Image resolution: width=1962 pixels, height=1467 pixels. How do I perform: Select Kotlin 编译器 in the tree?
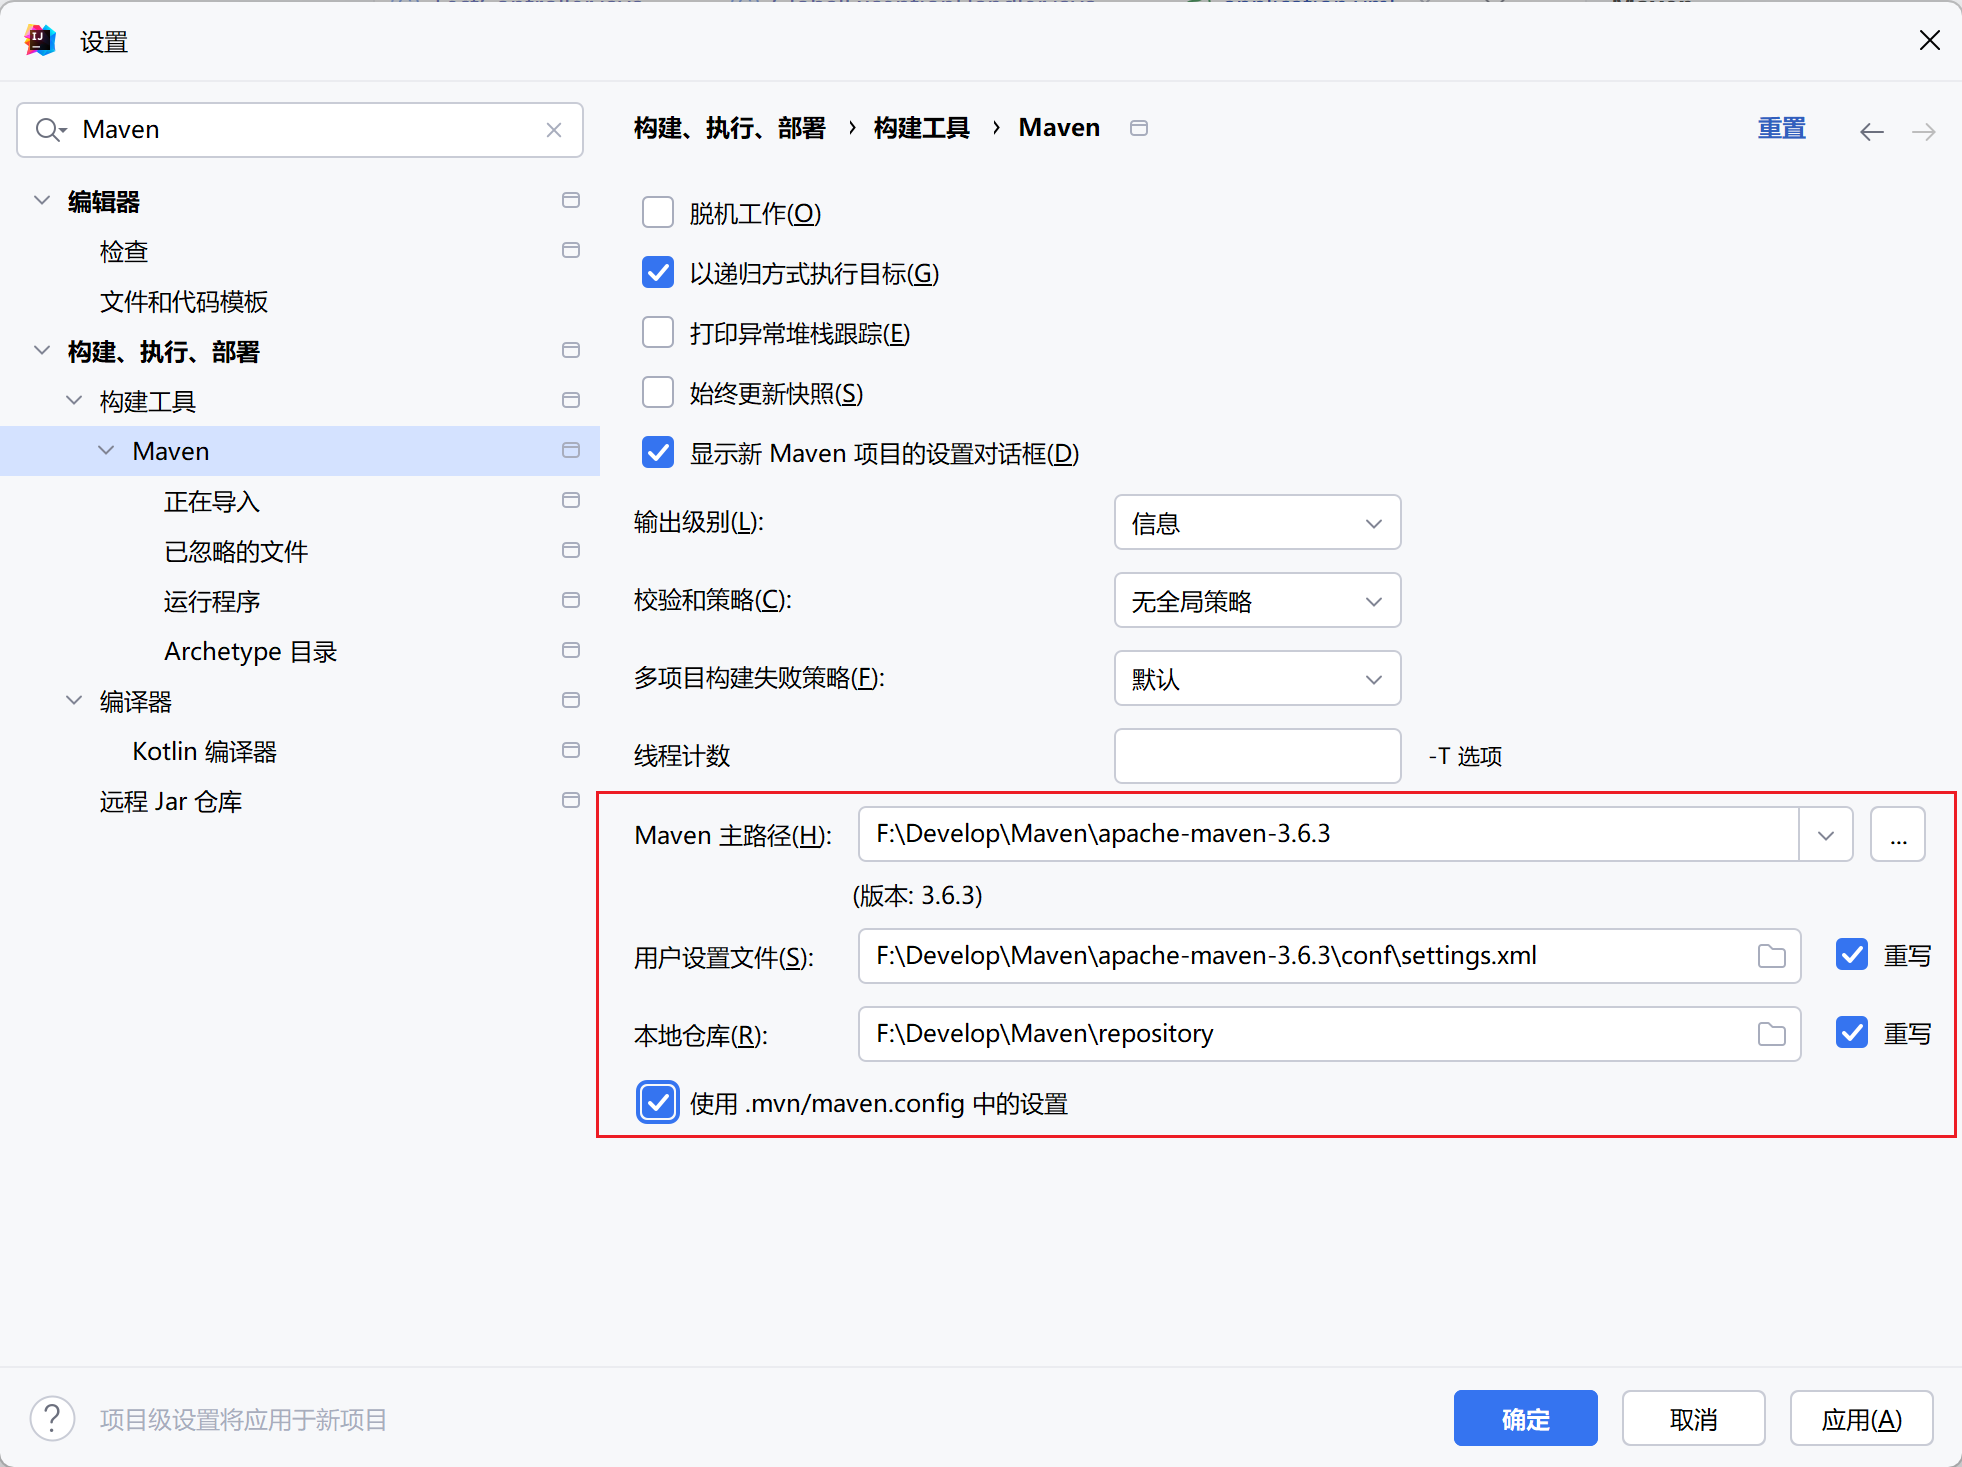[205, 752]
